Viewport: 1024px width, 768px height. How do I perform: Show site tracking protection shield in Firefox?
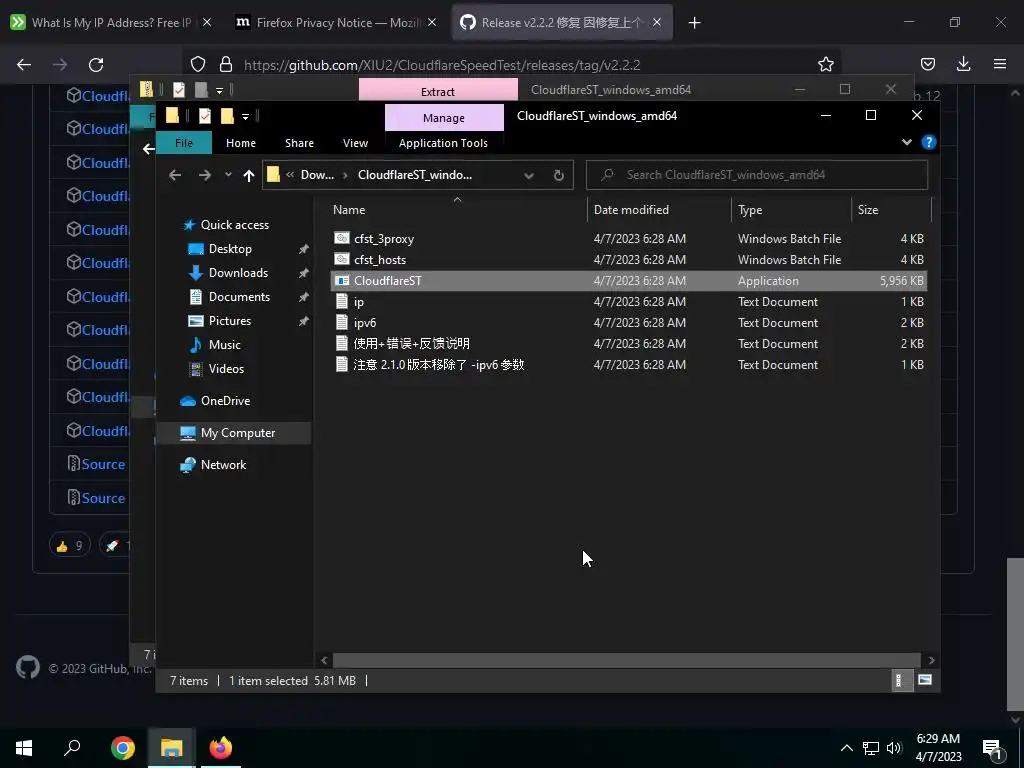pos(198,64)
